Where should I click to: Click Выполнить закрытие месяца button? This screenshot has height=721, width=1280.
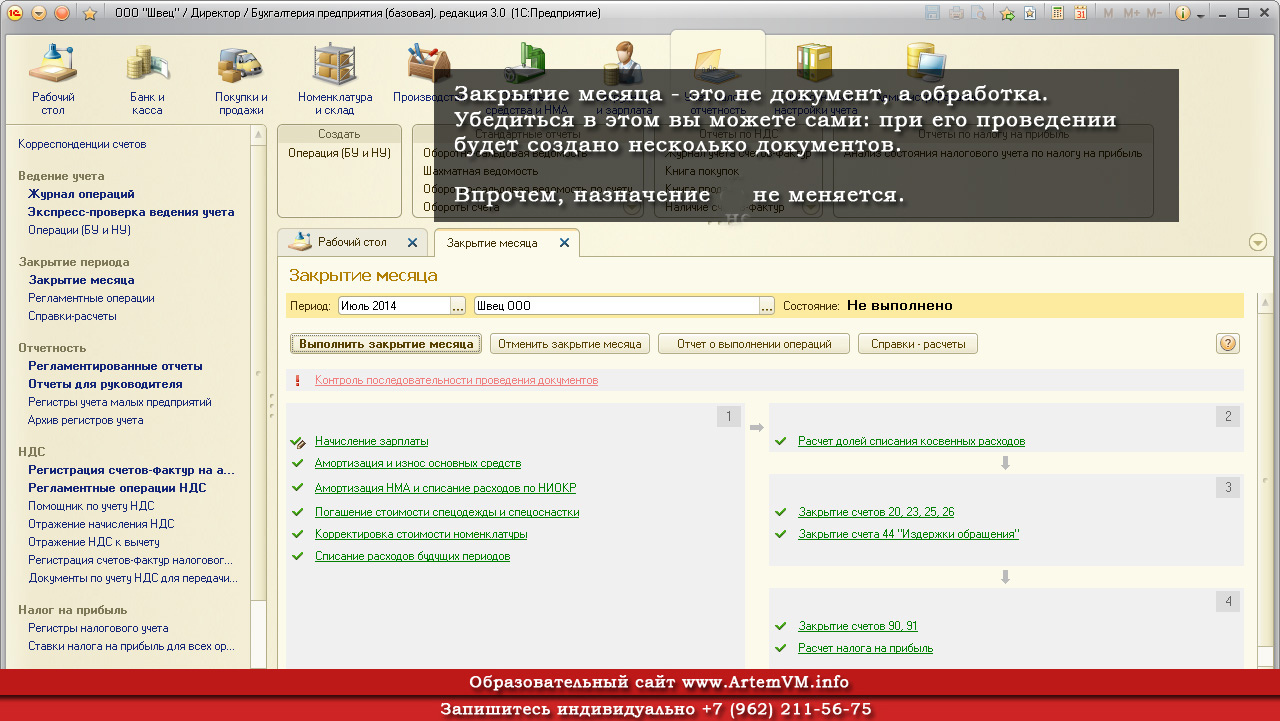pos(386,344)
